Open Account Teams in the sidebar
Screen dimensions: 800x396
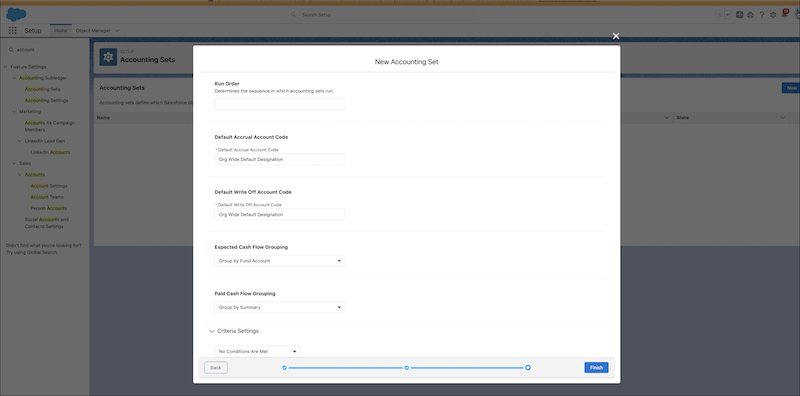point(47,197)
